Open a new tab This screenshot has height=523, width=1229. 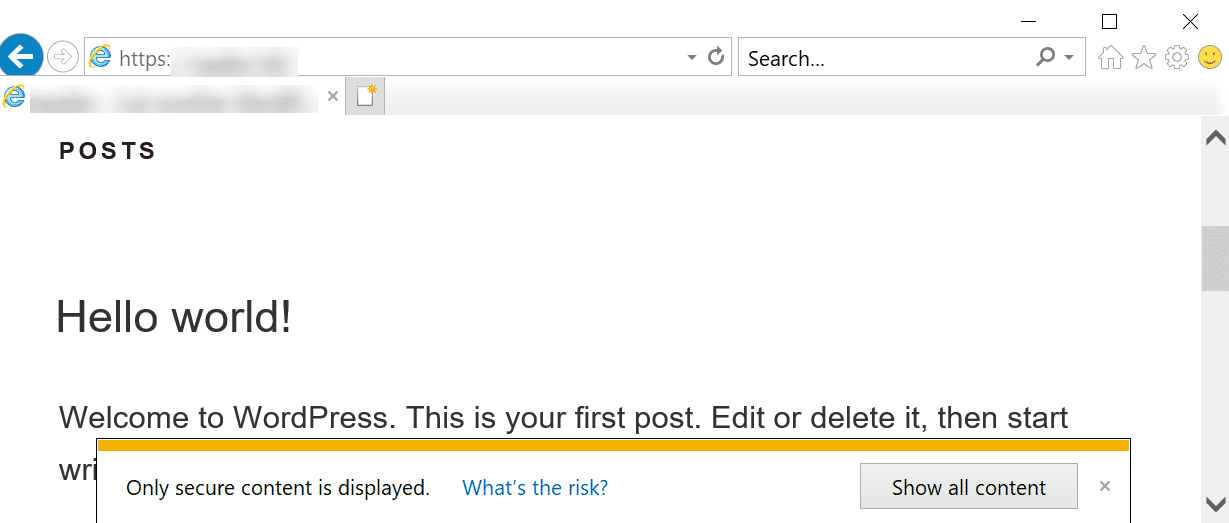pos(366,97)
